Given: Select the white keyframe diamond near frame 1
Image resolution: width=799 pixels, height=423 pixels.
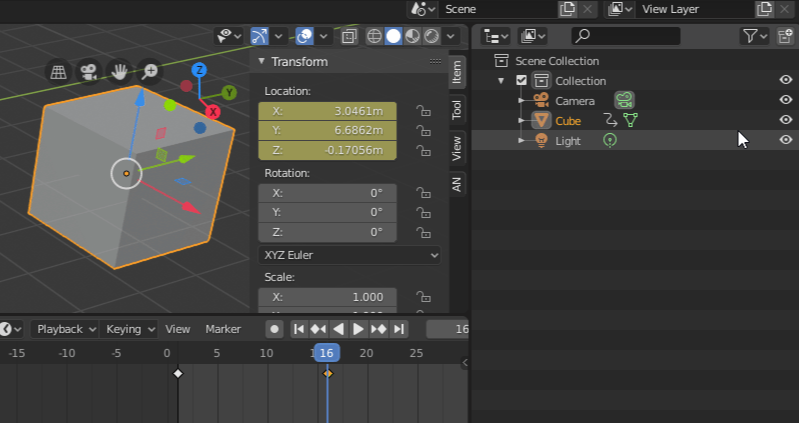Looking at the screenshot, I should [178, 374].
